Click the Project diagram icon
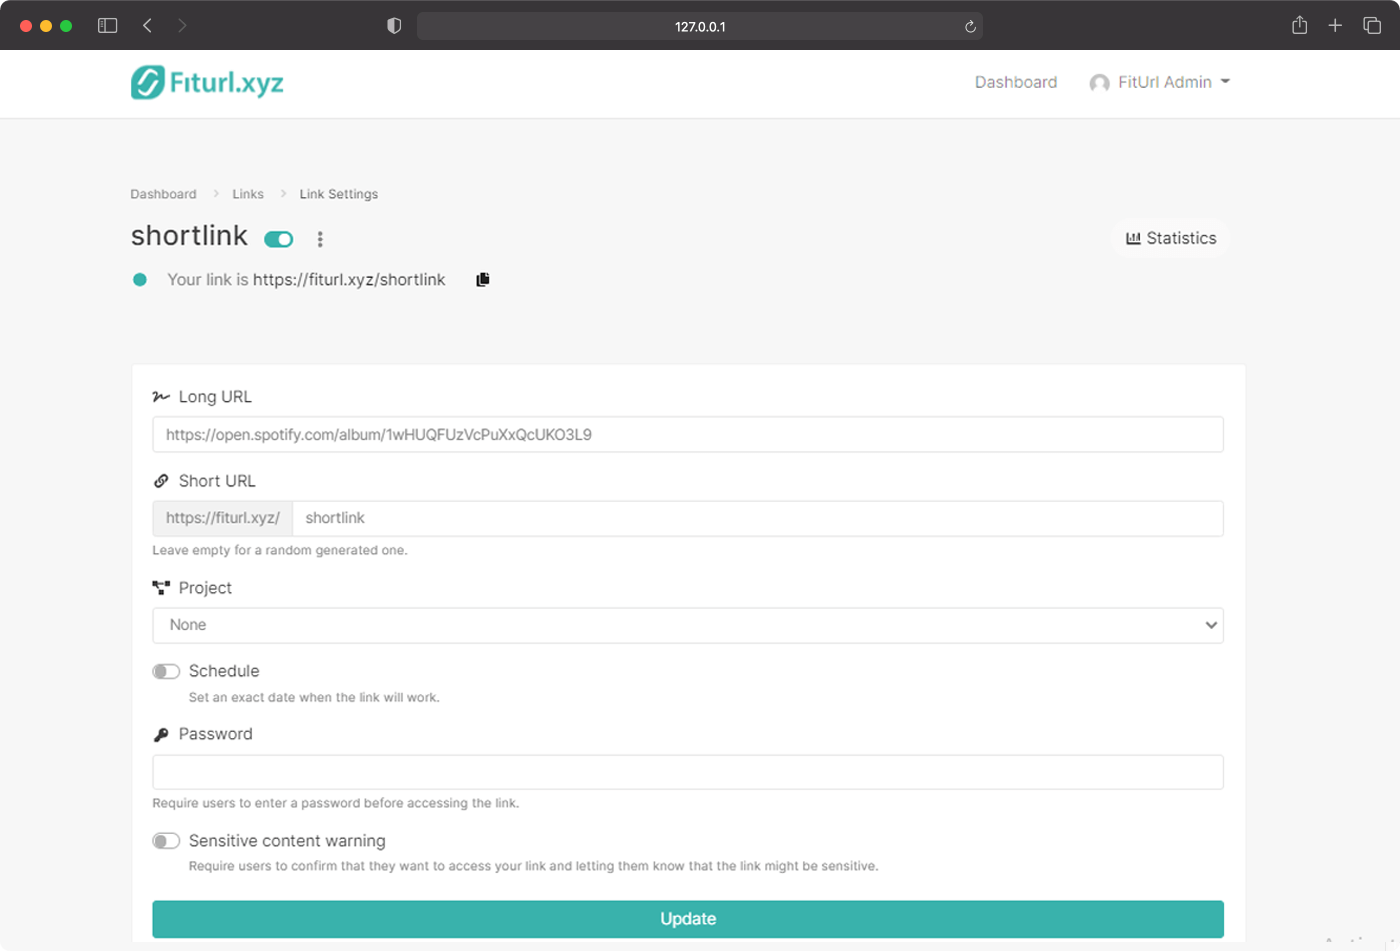Image resolution: width=1400 pixels, height=951 pixels. pos(161,587)
